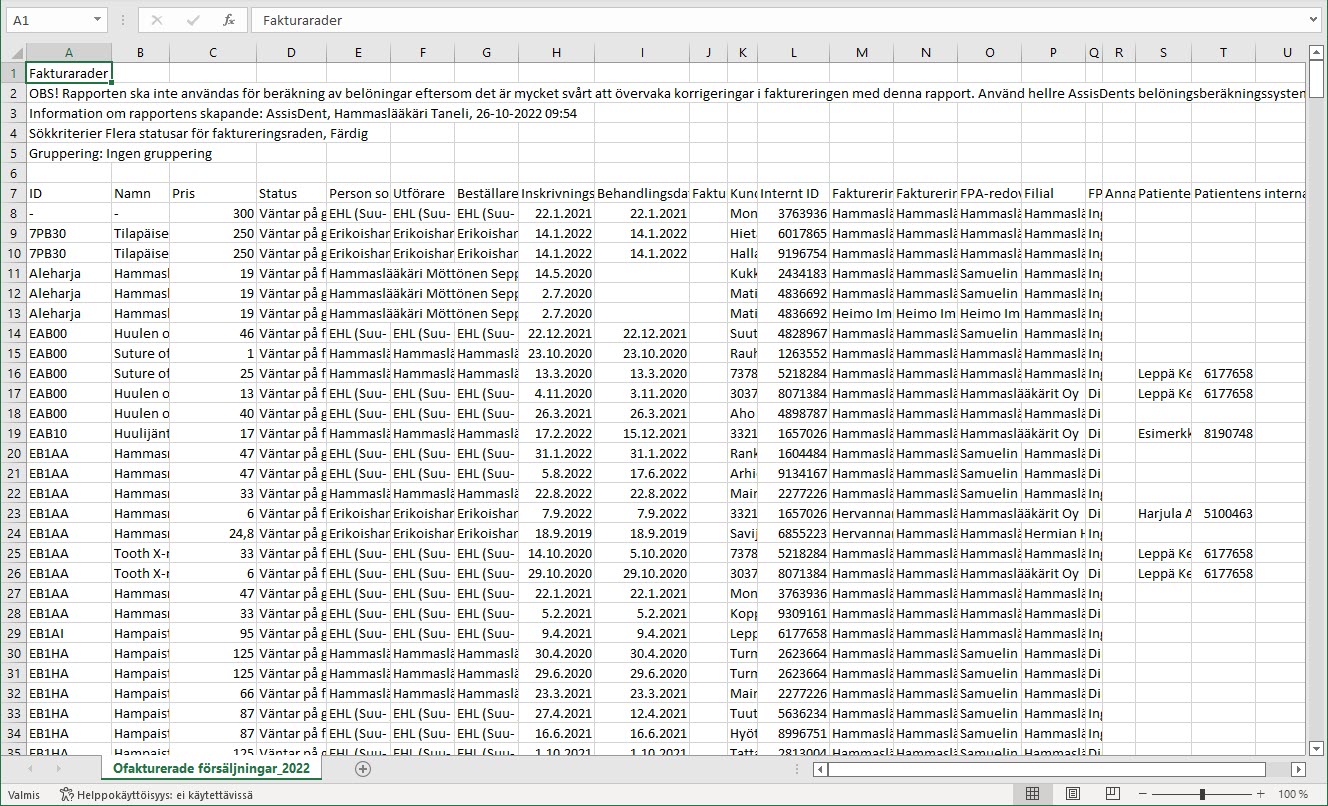Click the accessibility checker icon in status bar
Image resolution: width=1328 pixels, height=806 pixels.
[x=67, y=794]
